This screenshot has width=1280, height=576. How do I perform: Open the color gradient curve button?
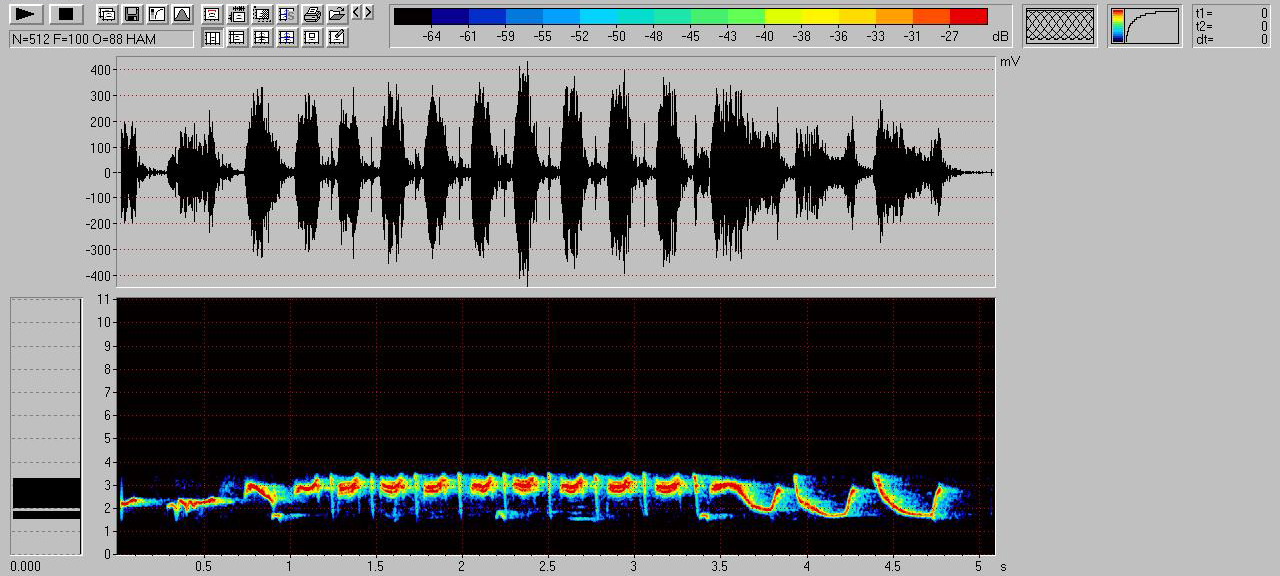coord(1144,26)
